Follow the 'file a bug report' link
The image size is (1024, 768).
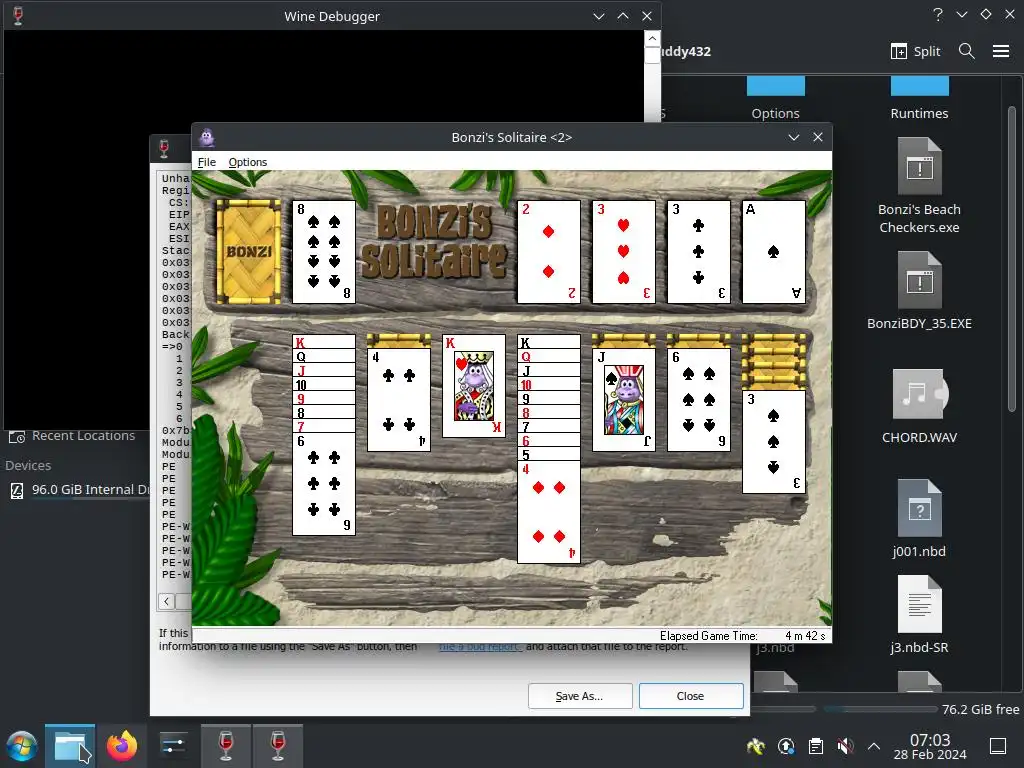pyautogui.click(x=481, y=647)
